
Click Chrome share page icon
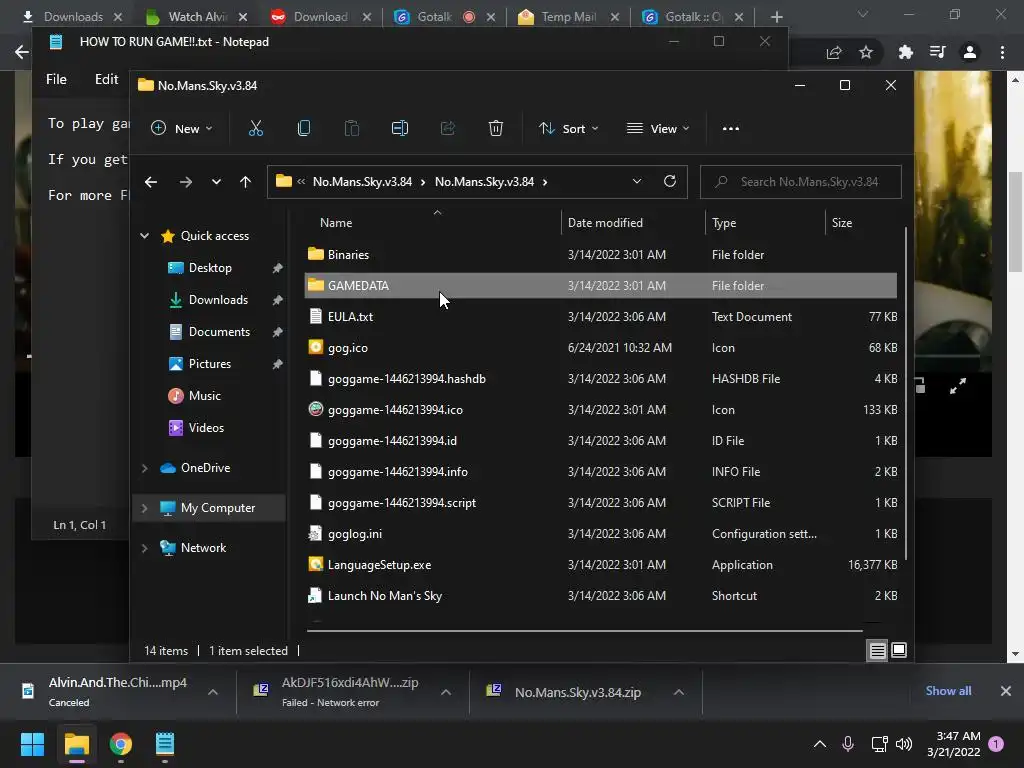coord(834,52)
